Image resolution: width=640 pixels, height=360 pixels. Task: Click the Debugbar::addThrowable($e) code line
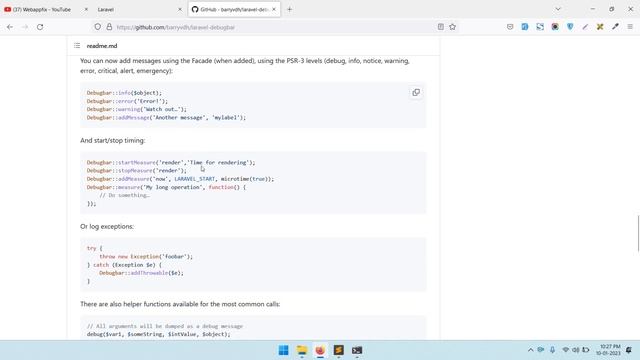[x=141, y=273]
